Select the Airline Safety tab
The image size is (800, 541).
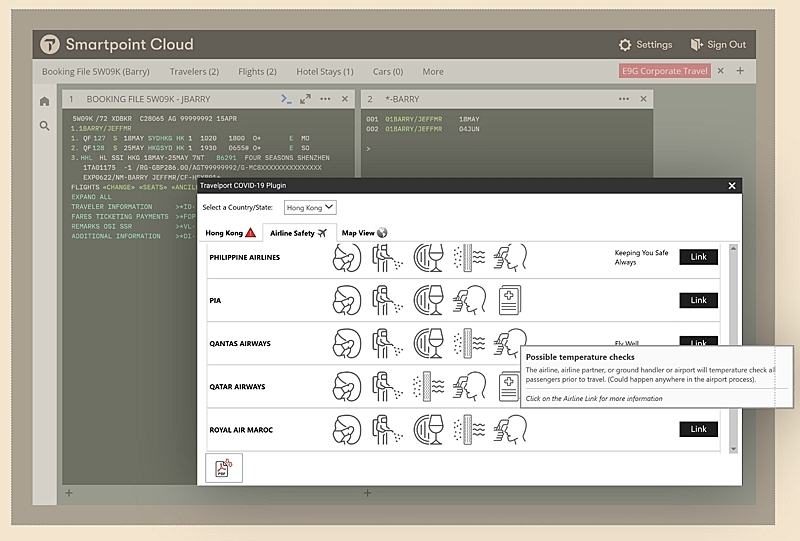click(x=298, y=233)
